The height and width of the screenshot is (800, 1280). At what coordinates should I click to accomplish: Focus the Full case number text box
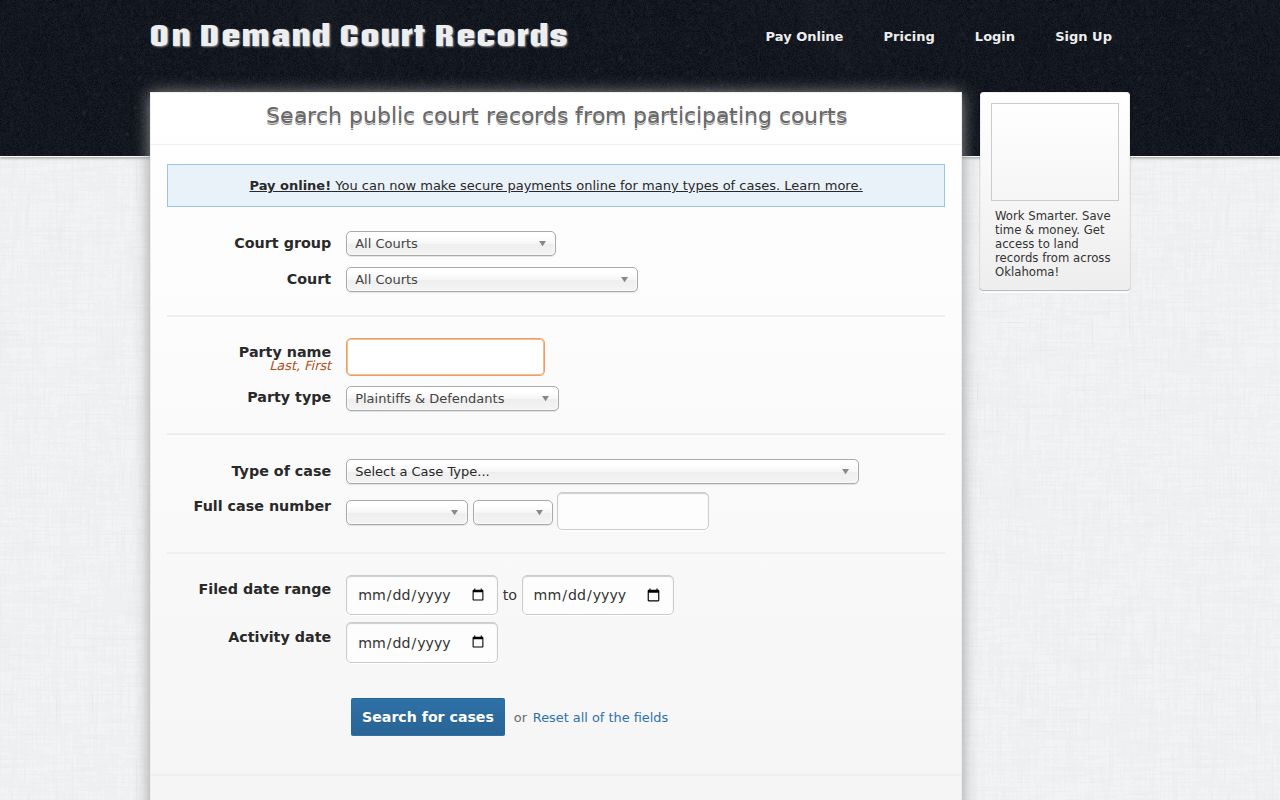click(x=633, y=511)
